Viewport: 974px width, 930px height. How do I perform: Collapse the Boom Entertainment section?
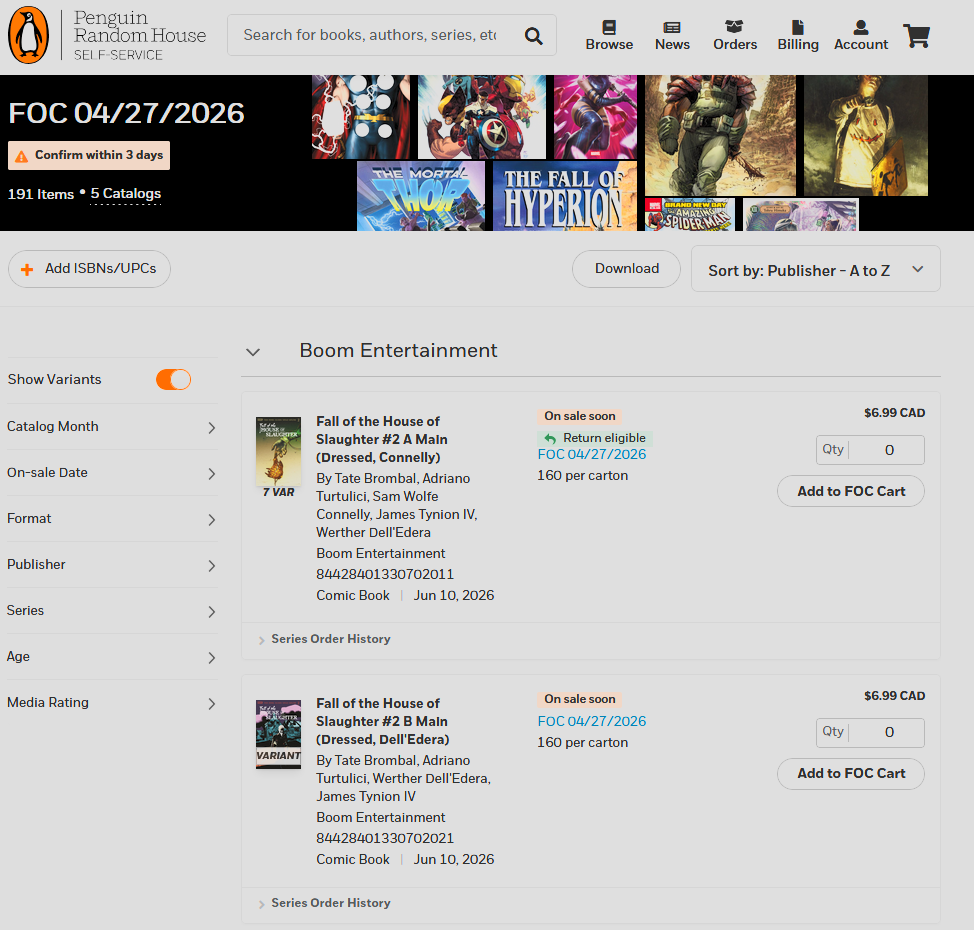click(252, 352)
